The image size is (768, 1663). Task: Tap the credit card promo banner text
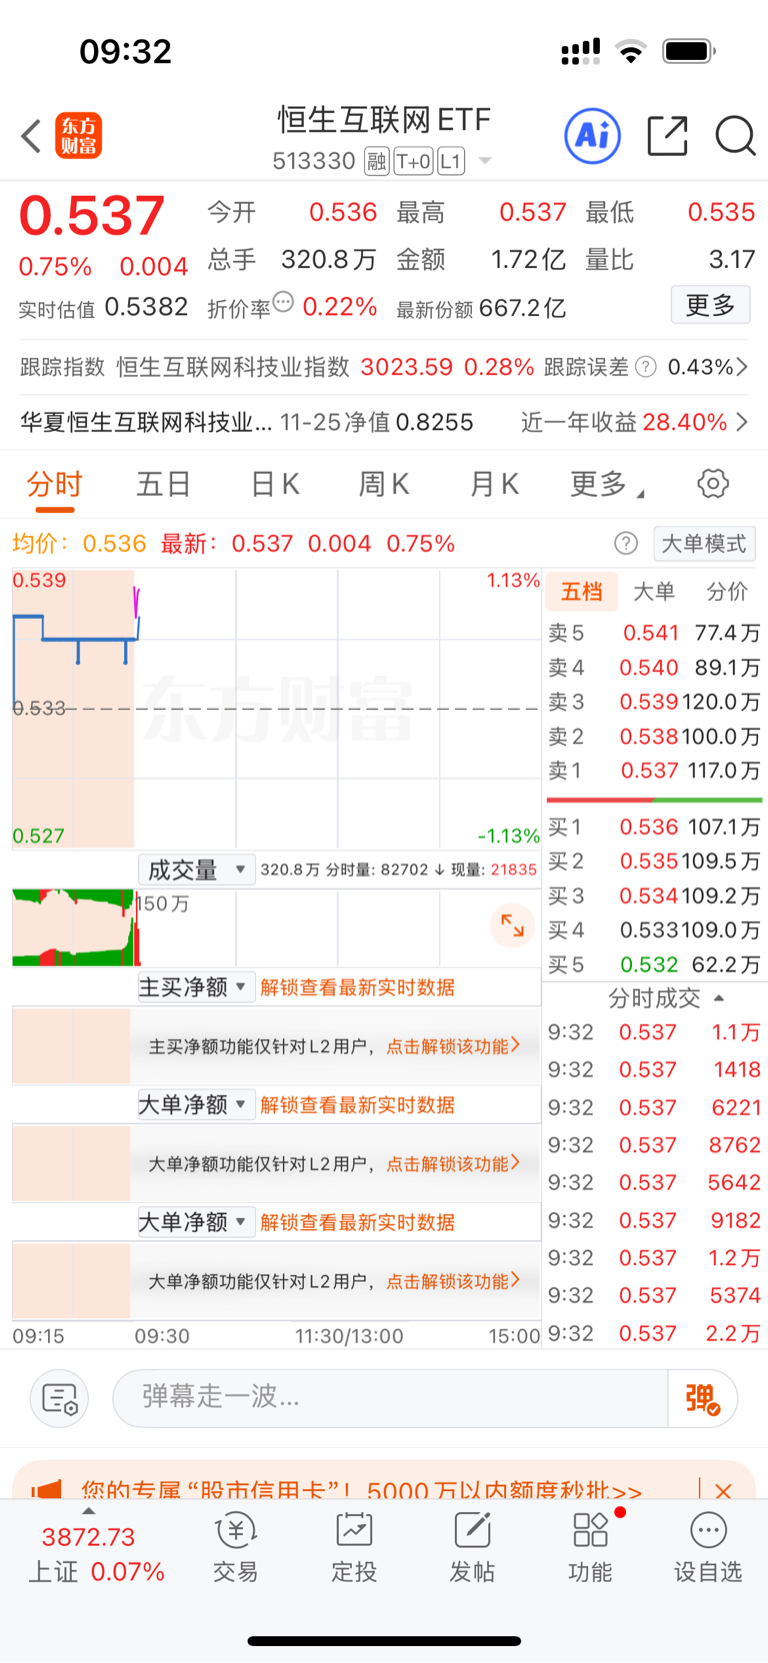tap(361, 1490)
